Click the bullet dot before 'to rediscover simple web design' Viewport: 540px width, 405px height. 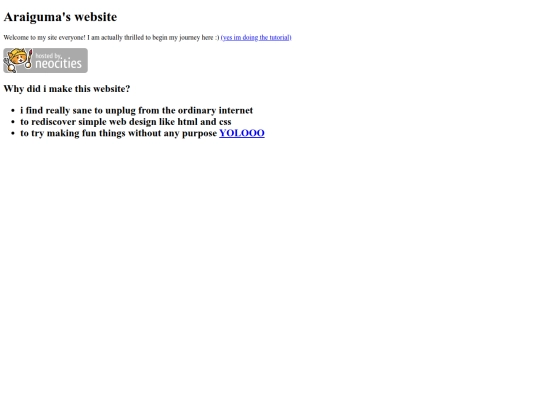(x=13, y=122)
